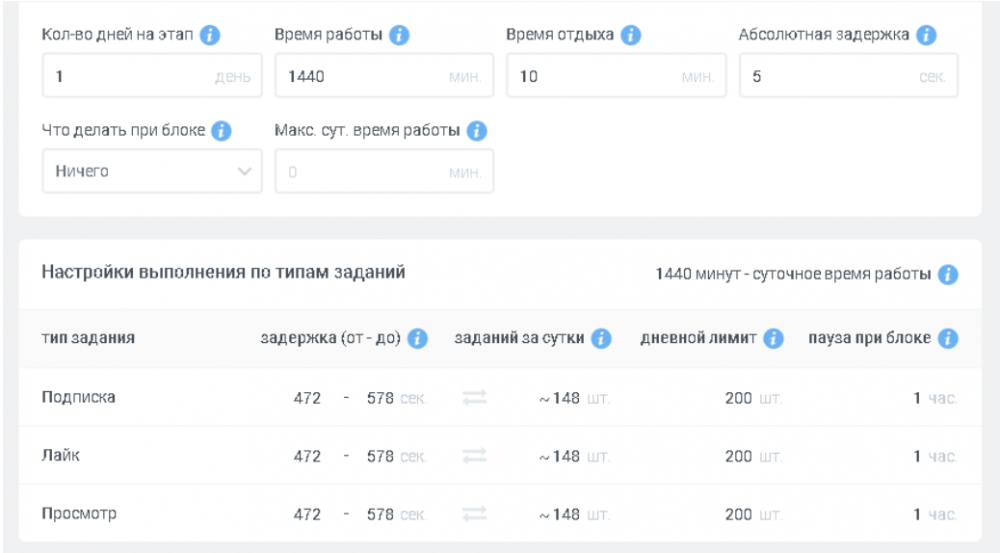Click Подписка daily limit value 200

[738, 398]
